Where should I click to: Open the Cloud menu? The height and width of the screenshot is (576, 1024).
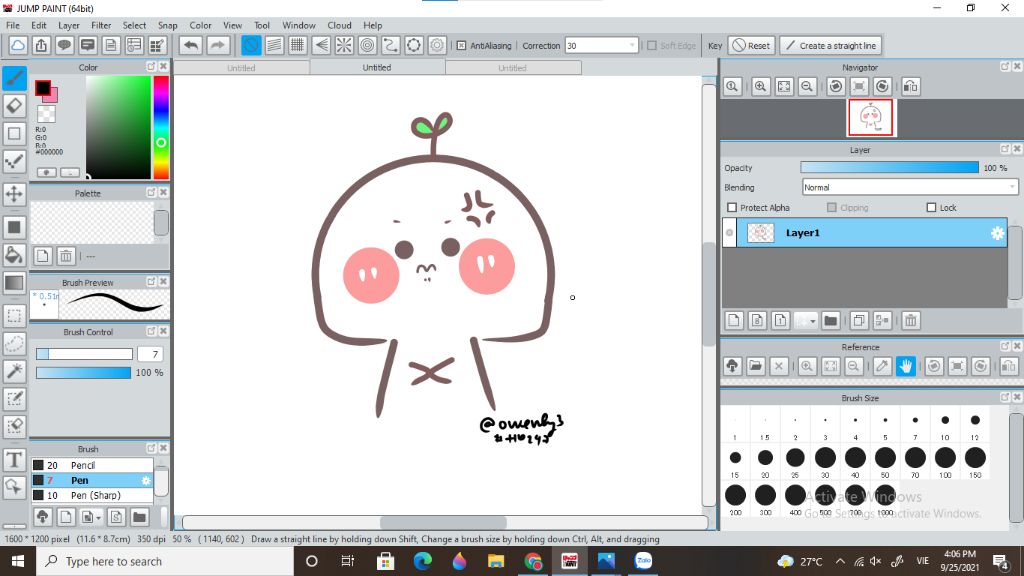pos(339,25)
